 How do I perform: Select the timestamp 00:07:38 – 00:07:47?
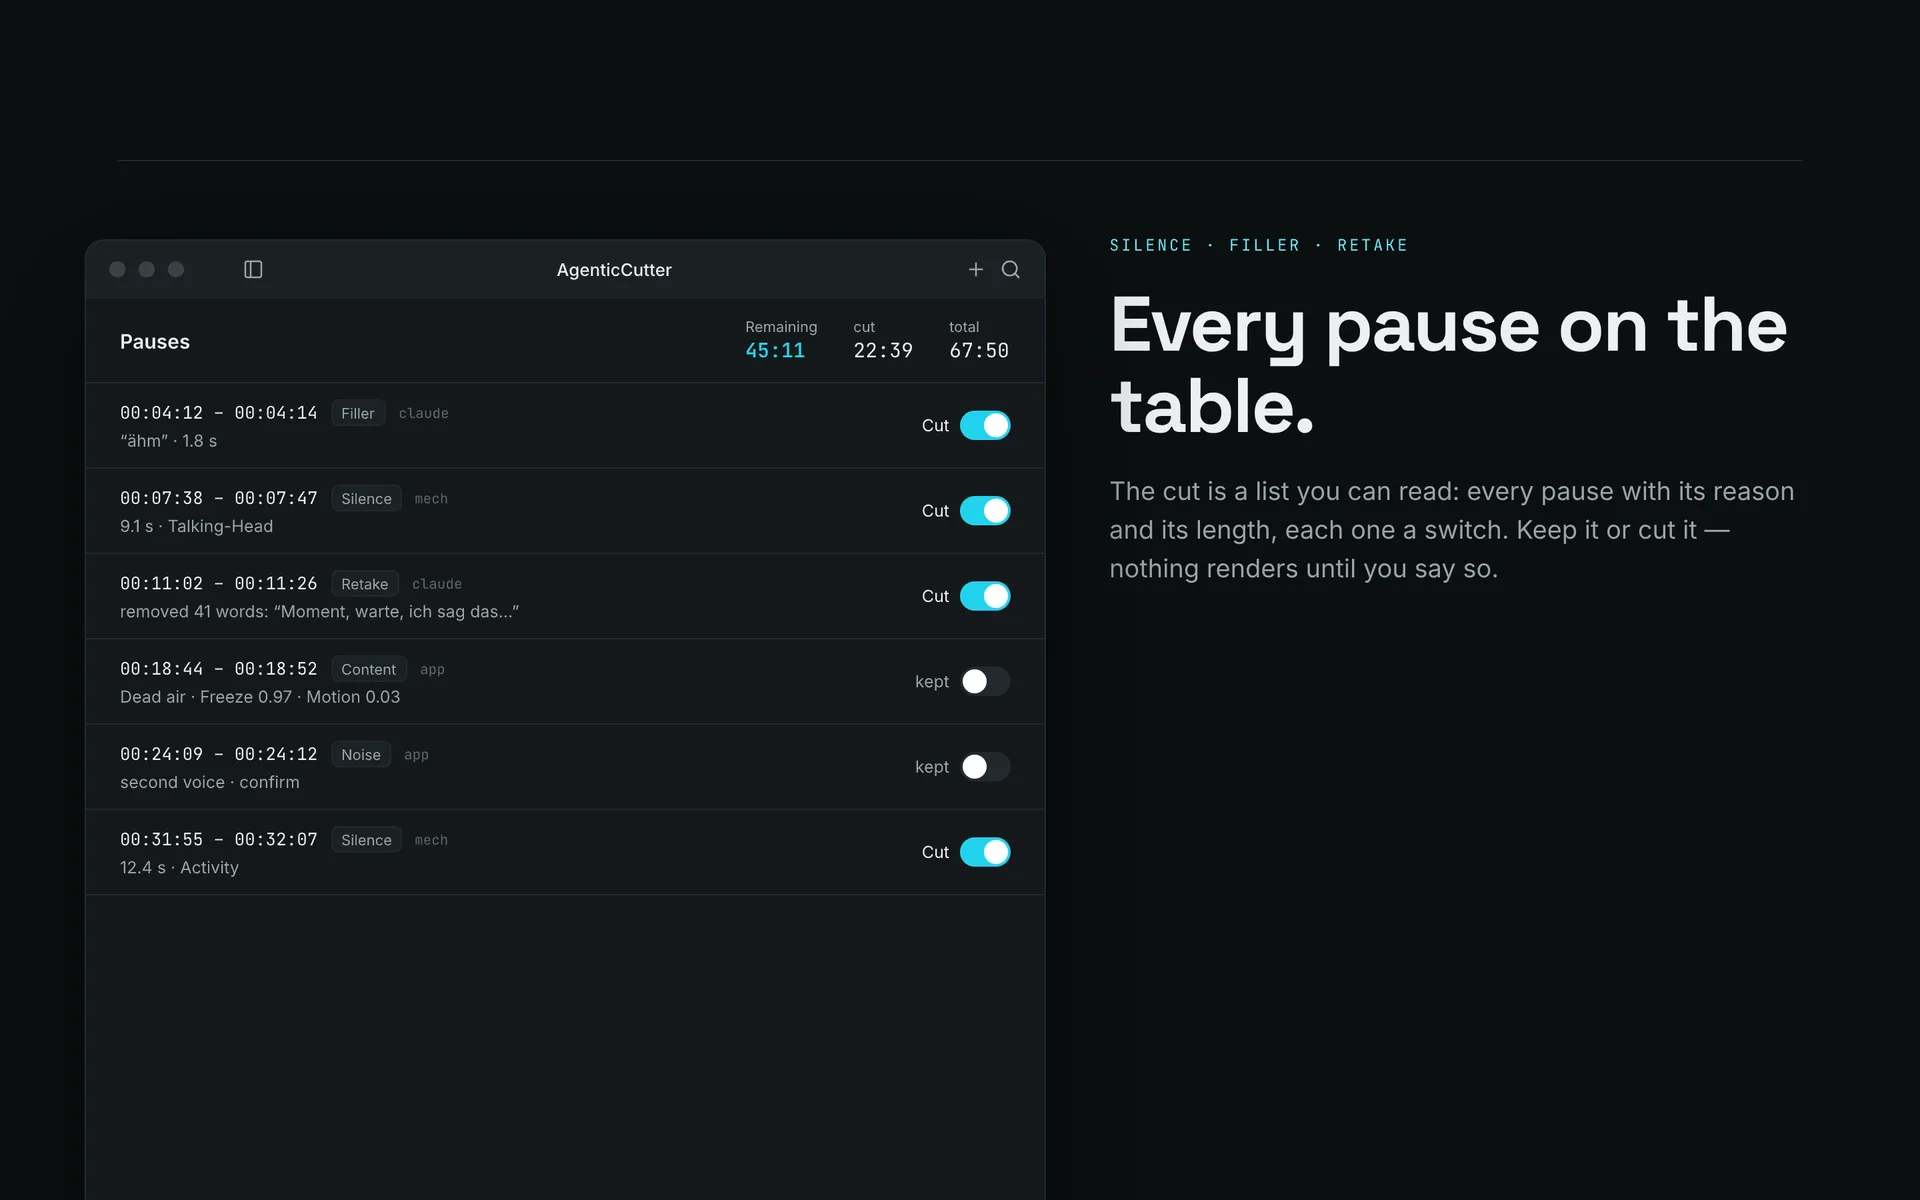pos(218,498)
